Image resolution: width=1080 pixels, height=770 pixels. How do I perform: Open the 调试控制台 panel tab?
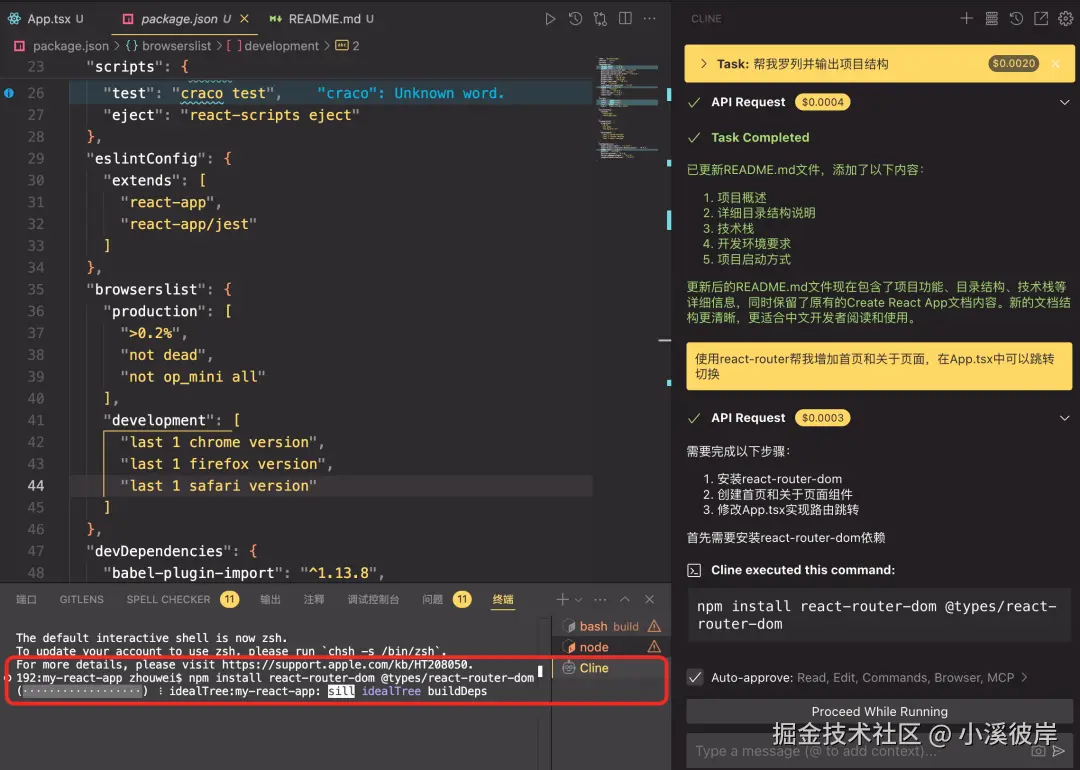tap(373, 599)
